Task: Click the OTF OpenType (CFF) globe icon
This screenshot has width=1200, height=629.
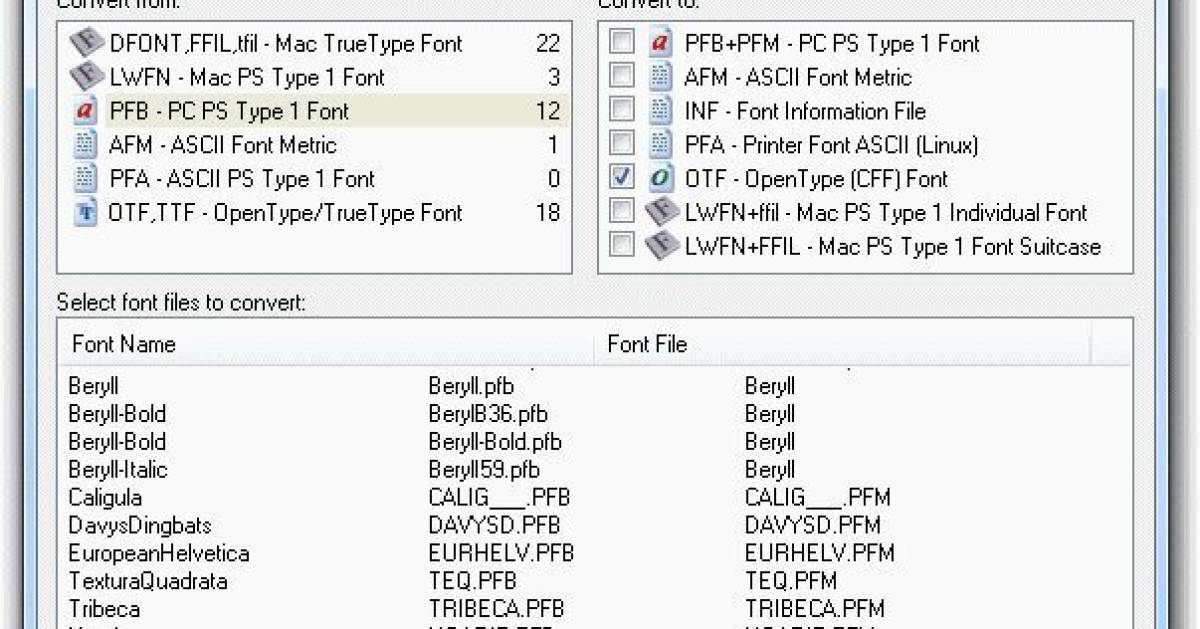Action: pos(660,176)
